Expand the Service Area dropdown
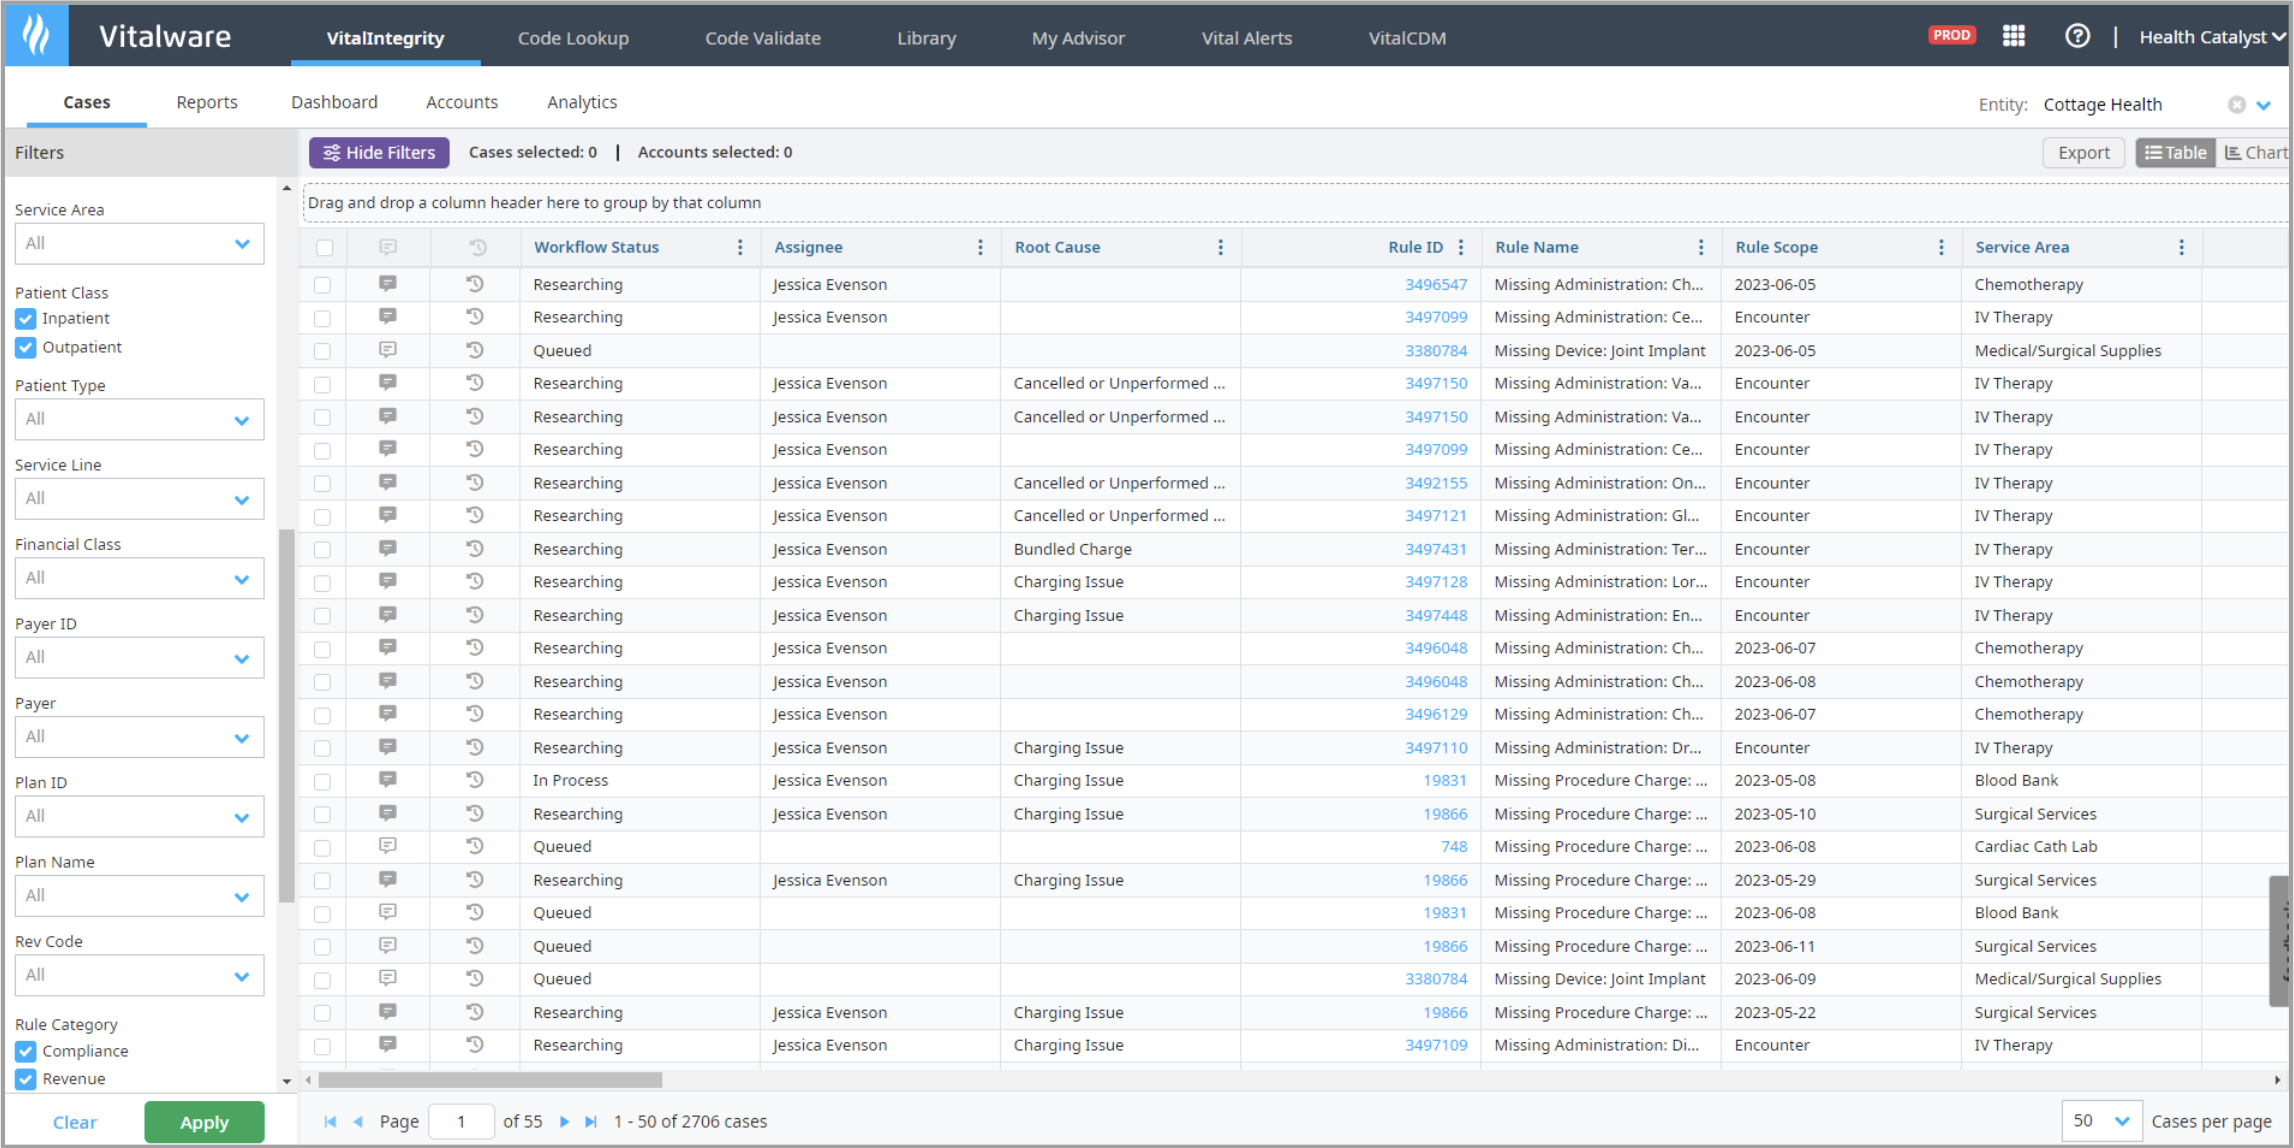 tap(140, 244)
